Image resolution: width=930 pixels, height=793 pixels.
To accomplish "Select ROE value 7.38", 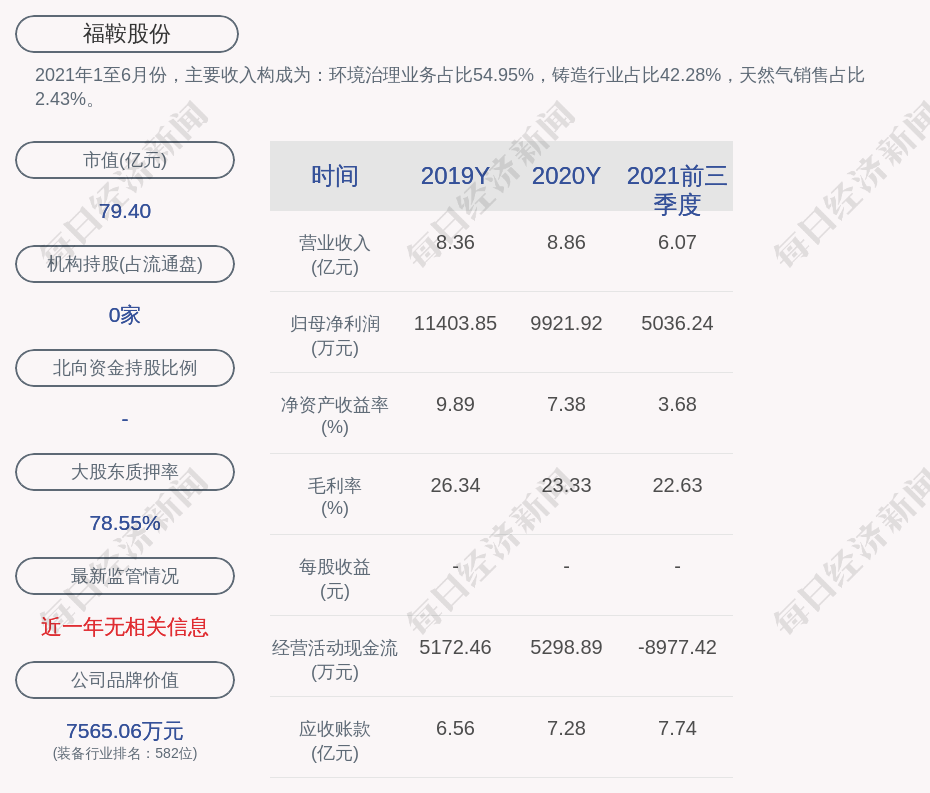I will pos(566,405).
